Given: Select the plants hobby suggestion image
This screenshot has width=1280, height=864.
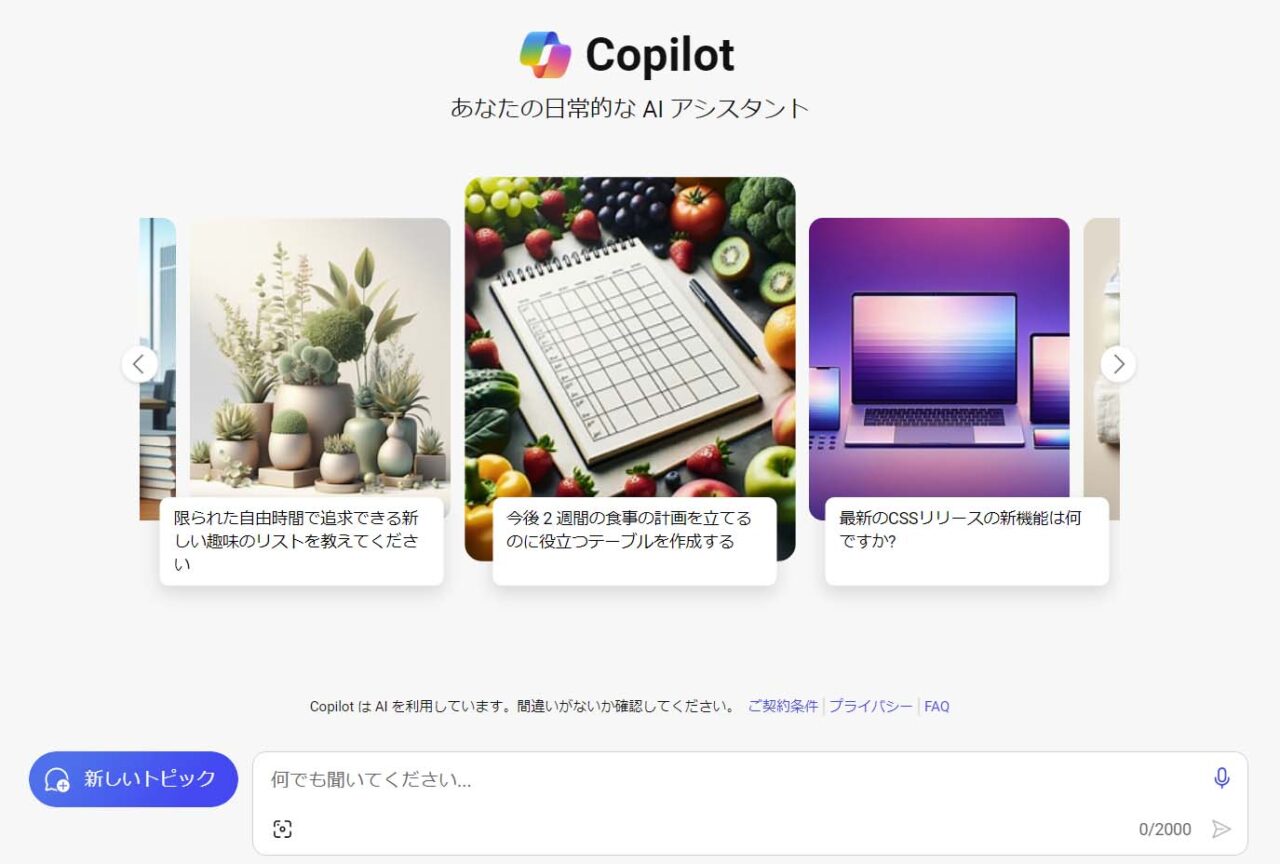Looking at the screenshot, I should pyautogui.click(x=320, y=358).
